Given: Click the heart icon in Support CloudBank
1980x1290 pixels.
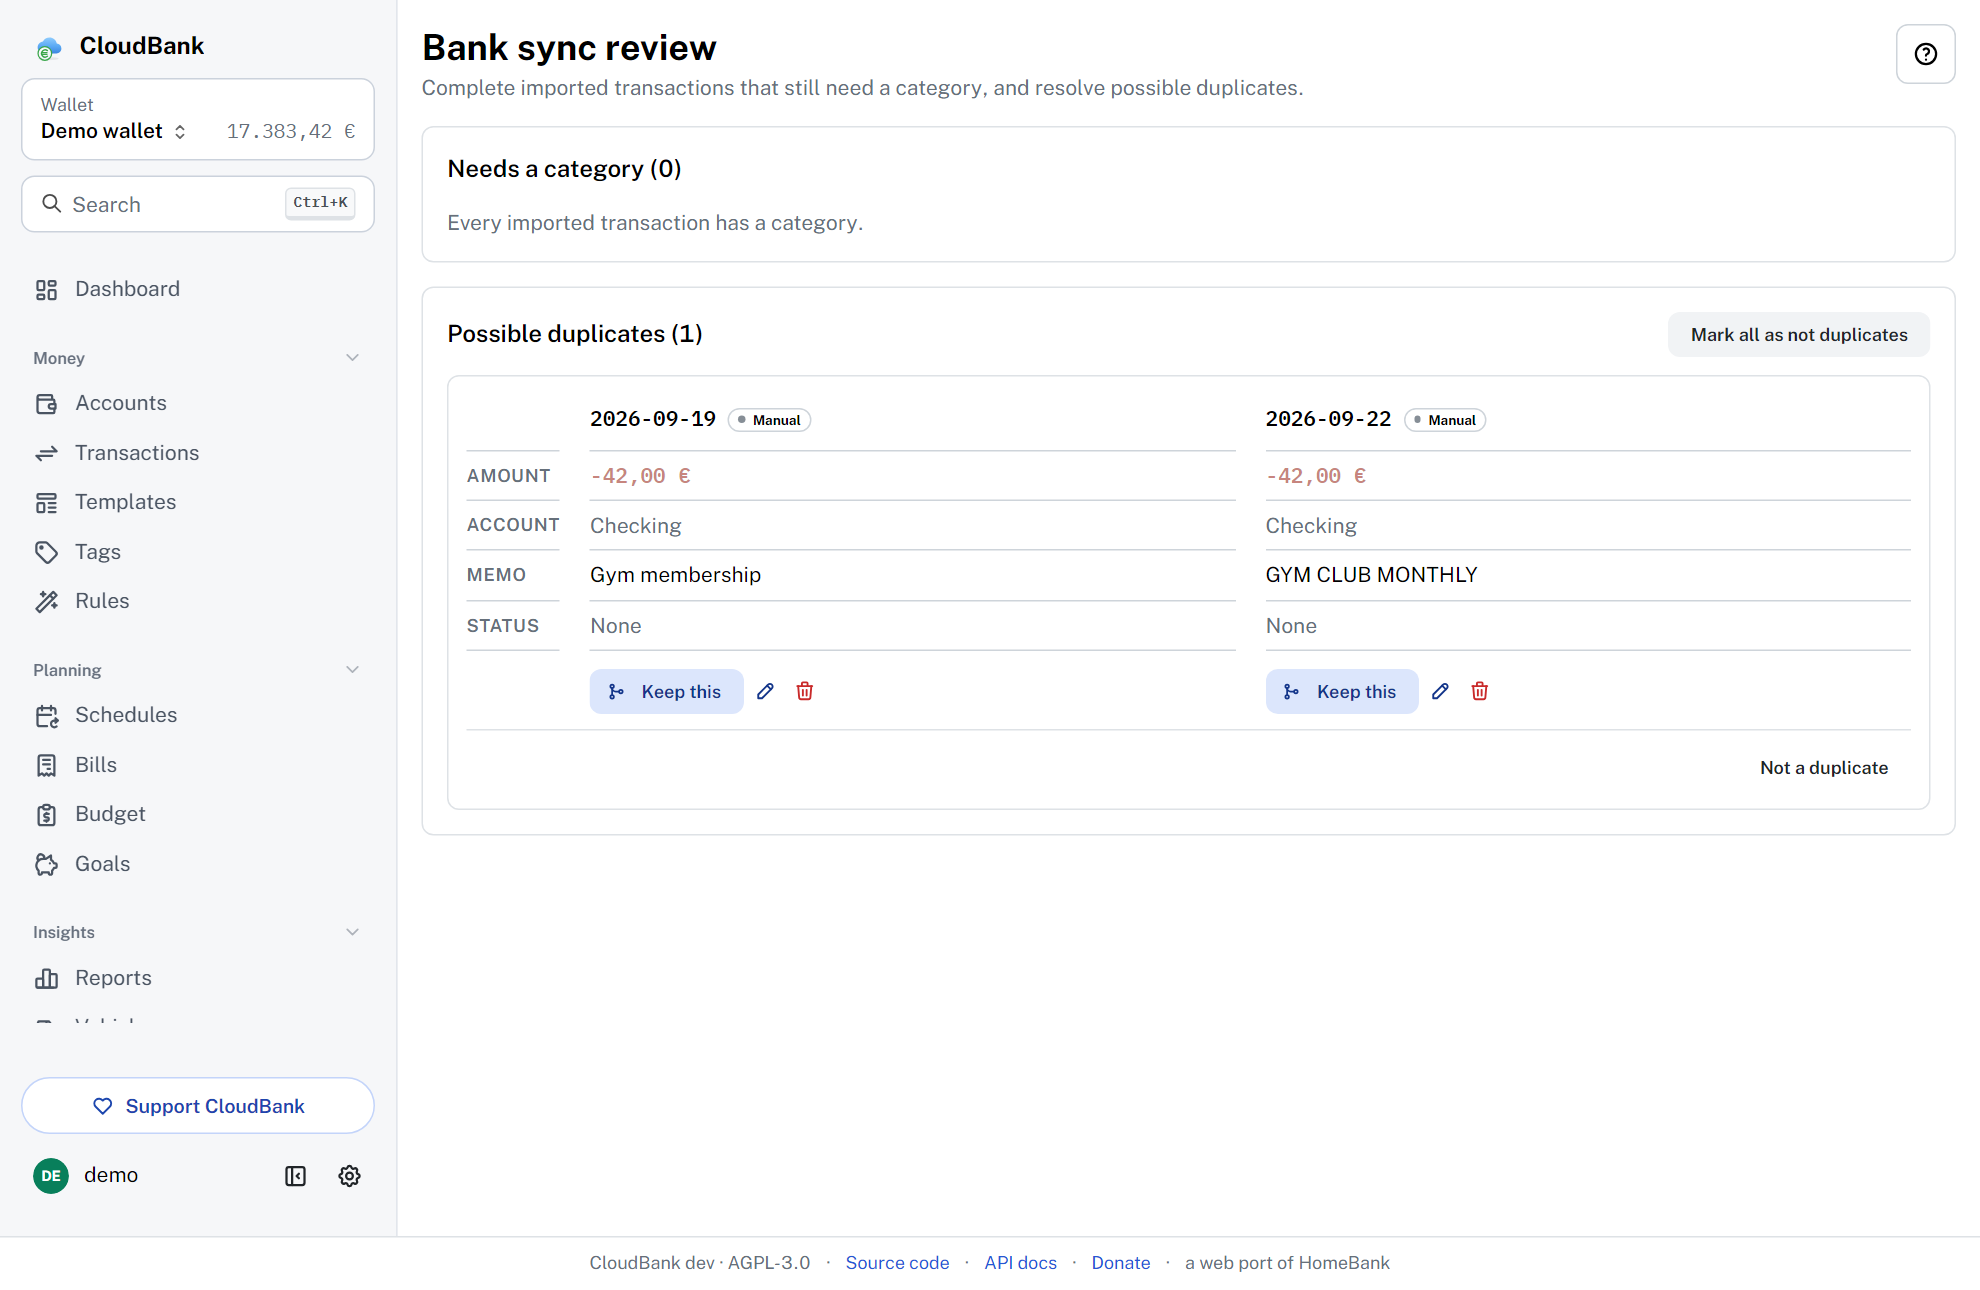Looking at the screenshot, I should 102,1106.
